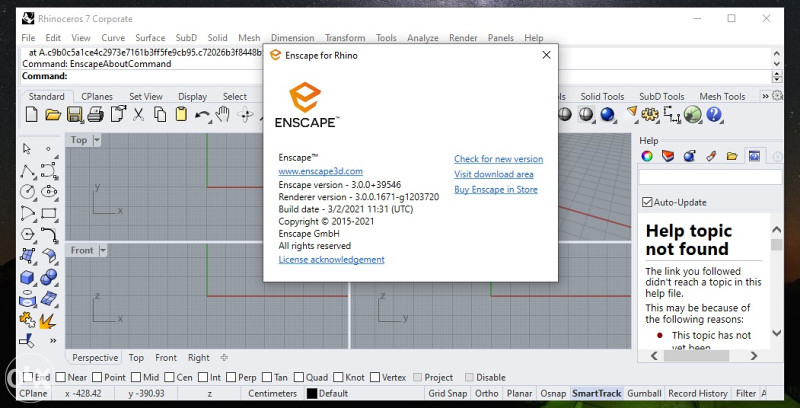Screen dimensions: 800x408
Task: Open the CPlane coordinate status pane
Action: pos(34,393)
